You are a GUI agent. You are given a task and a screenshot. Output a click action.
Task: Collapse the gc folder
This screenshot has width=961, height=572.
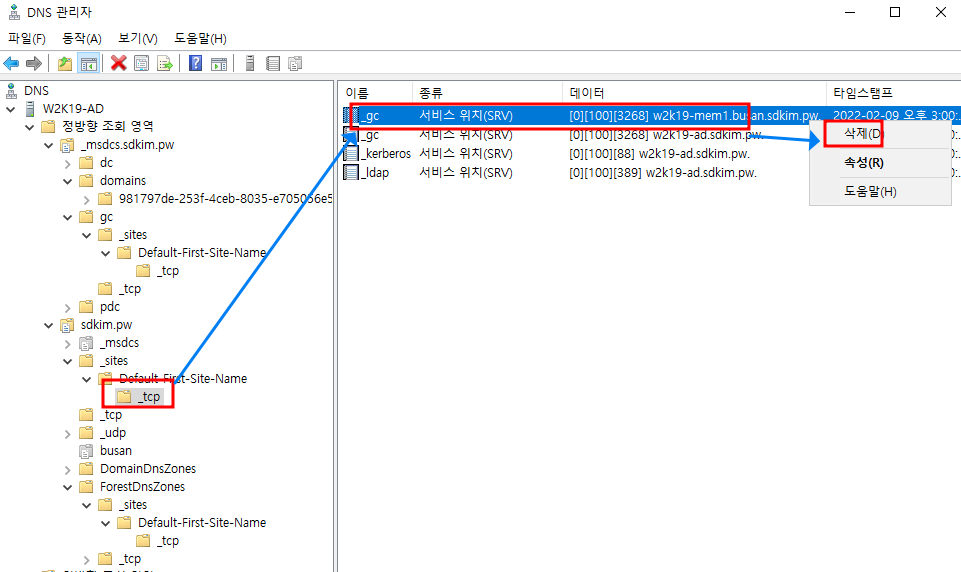point(67,217)
